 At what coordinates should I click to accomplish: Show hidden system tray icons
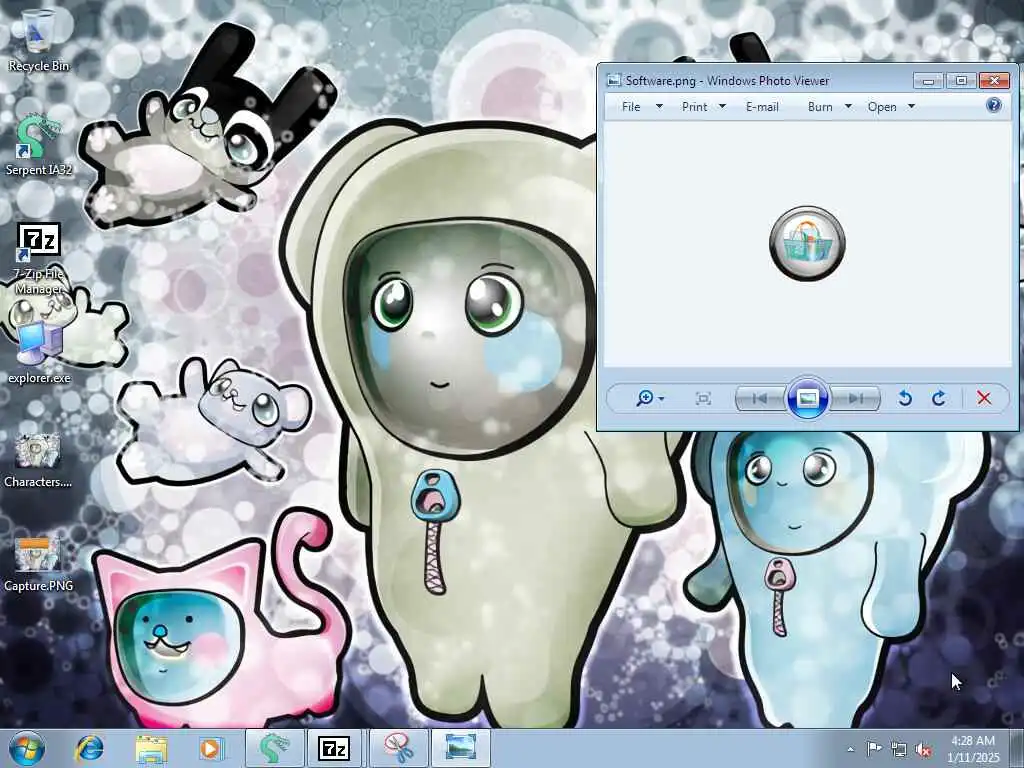coord(850,749)
